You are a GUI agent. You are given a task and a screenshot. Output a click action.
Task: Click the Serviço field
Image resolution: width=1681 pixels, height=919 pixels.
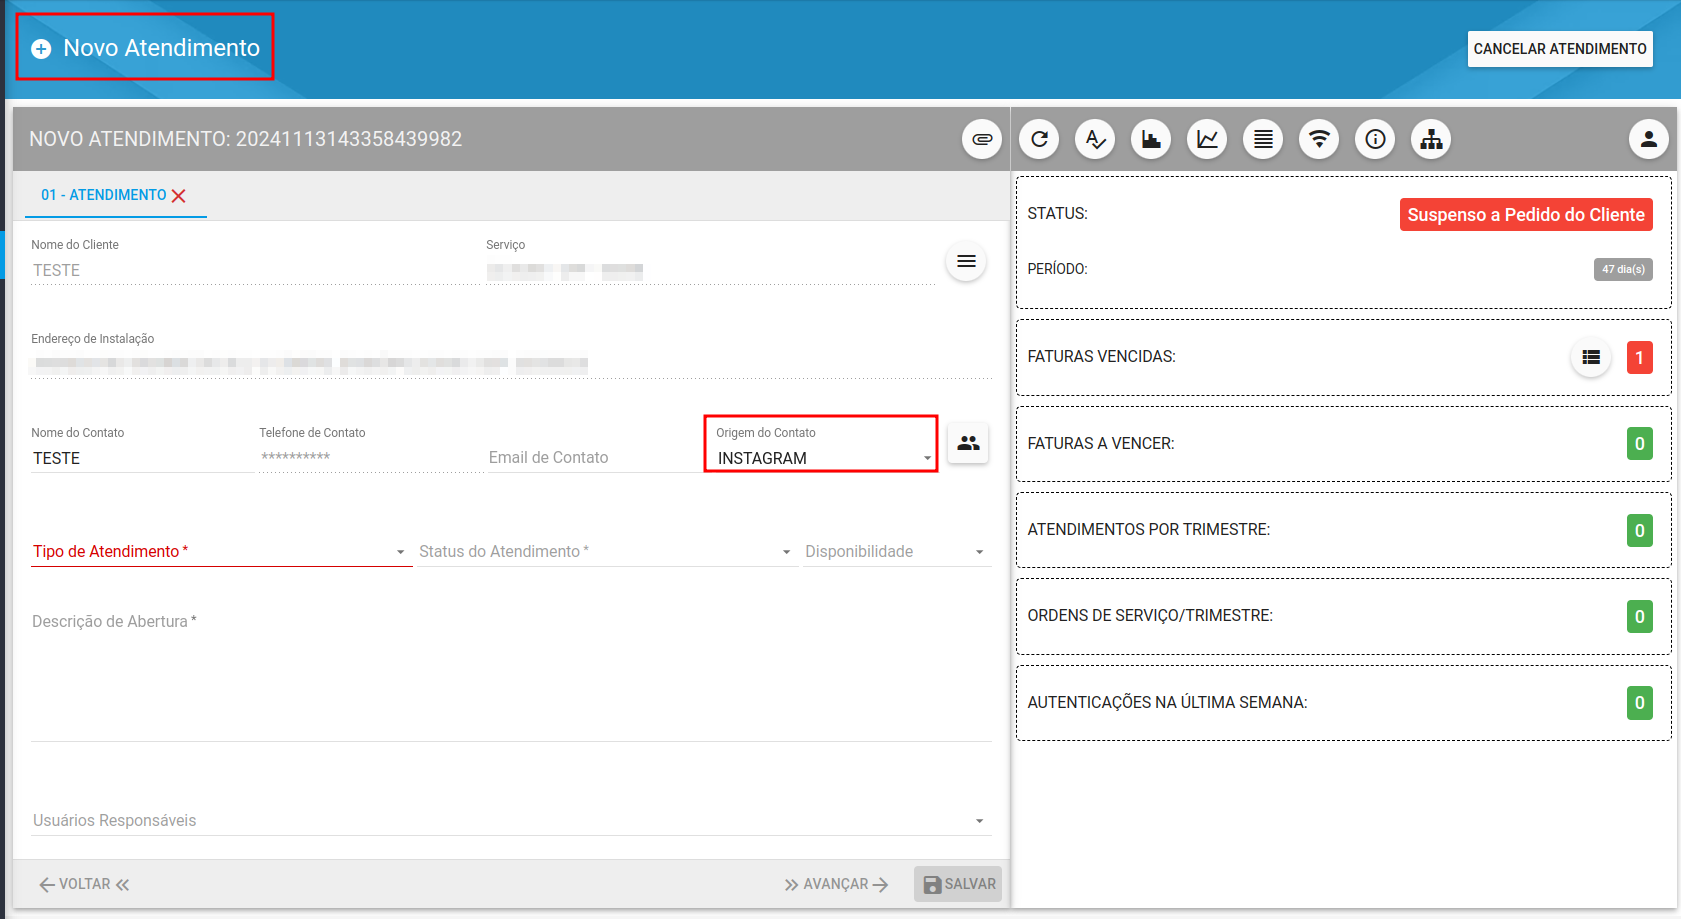(x=710, y=270)
